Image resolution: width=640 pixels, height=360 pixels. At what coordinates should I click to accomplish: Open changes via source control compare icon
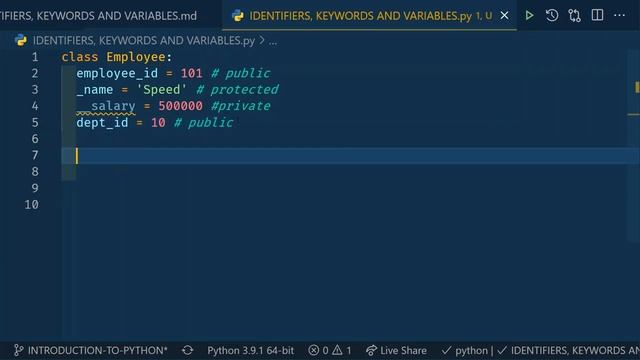click(574, 16)
